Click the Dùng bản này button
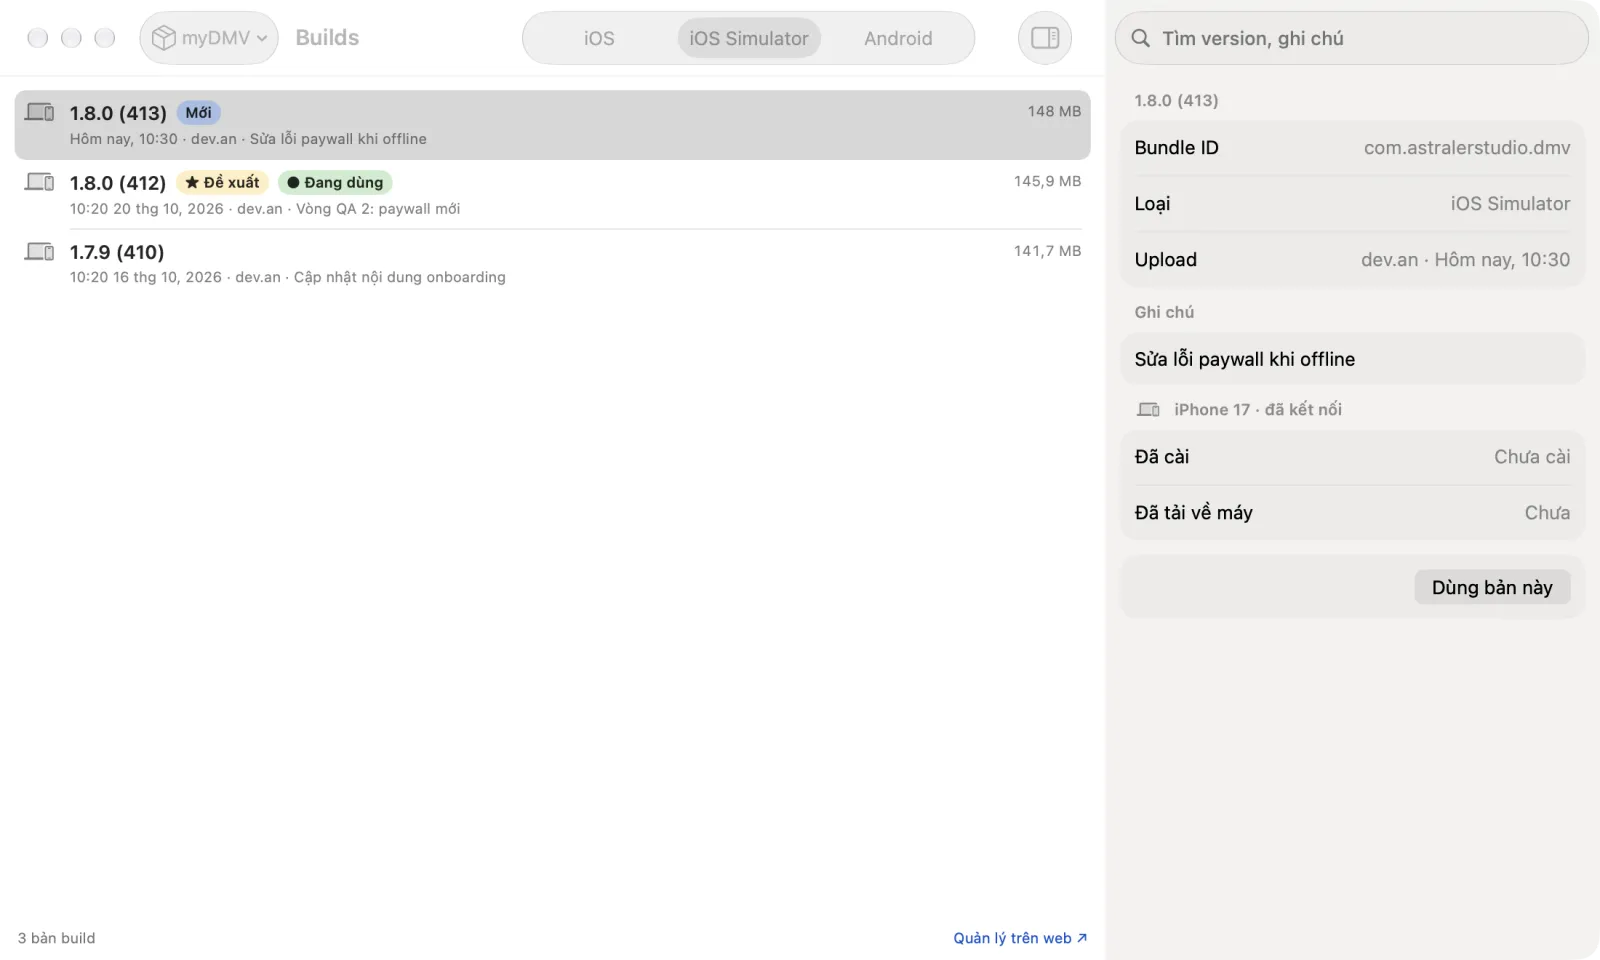This screenshot has height=960, width=1600. tap(1492, 587)
